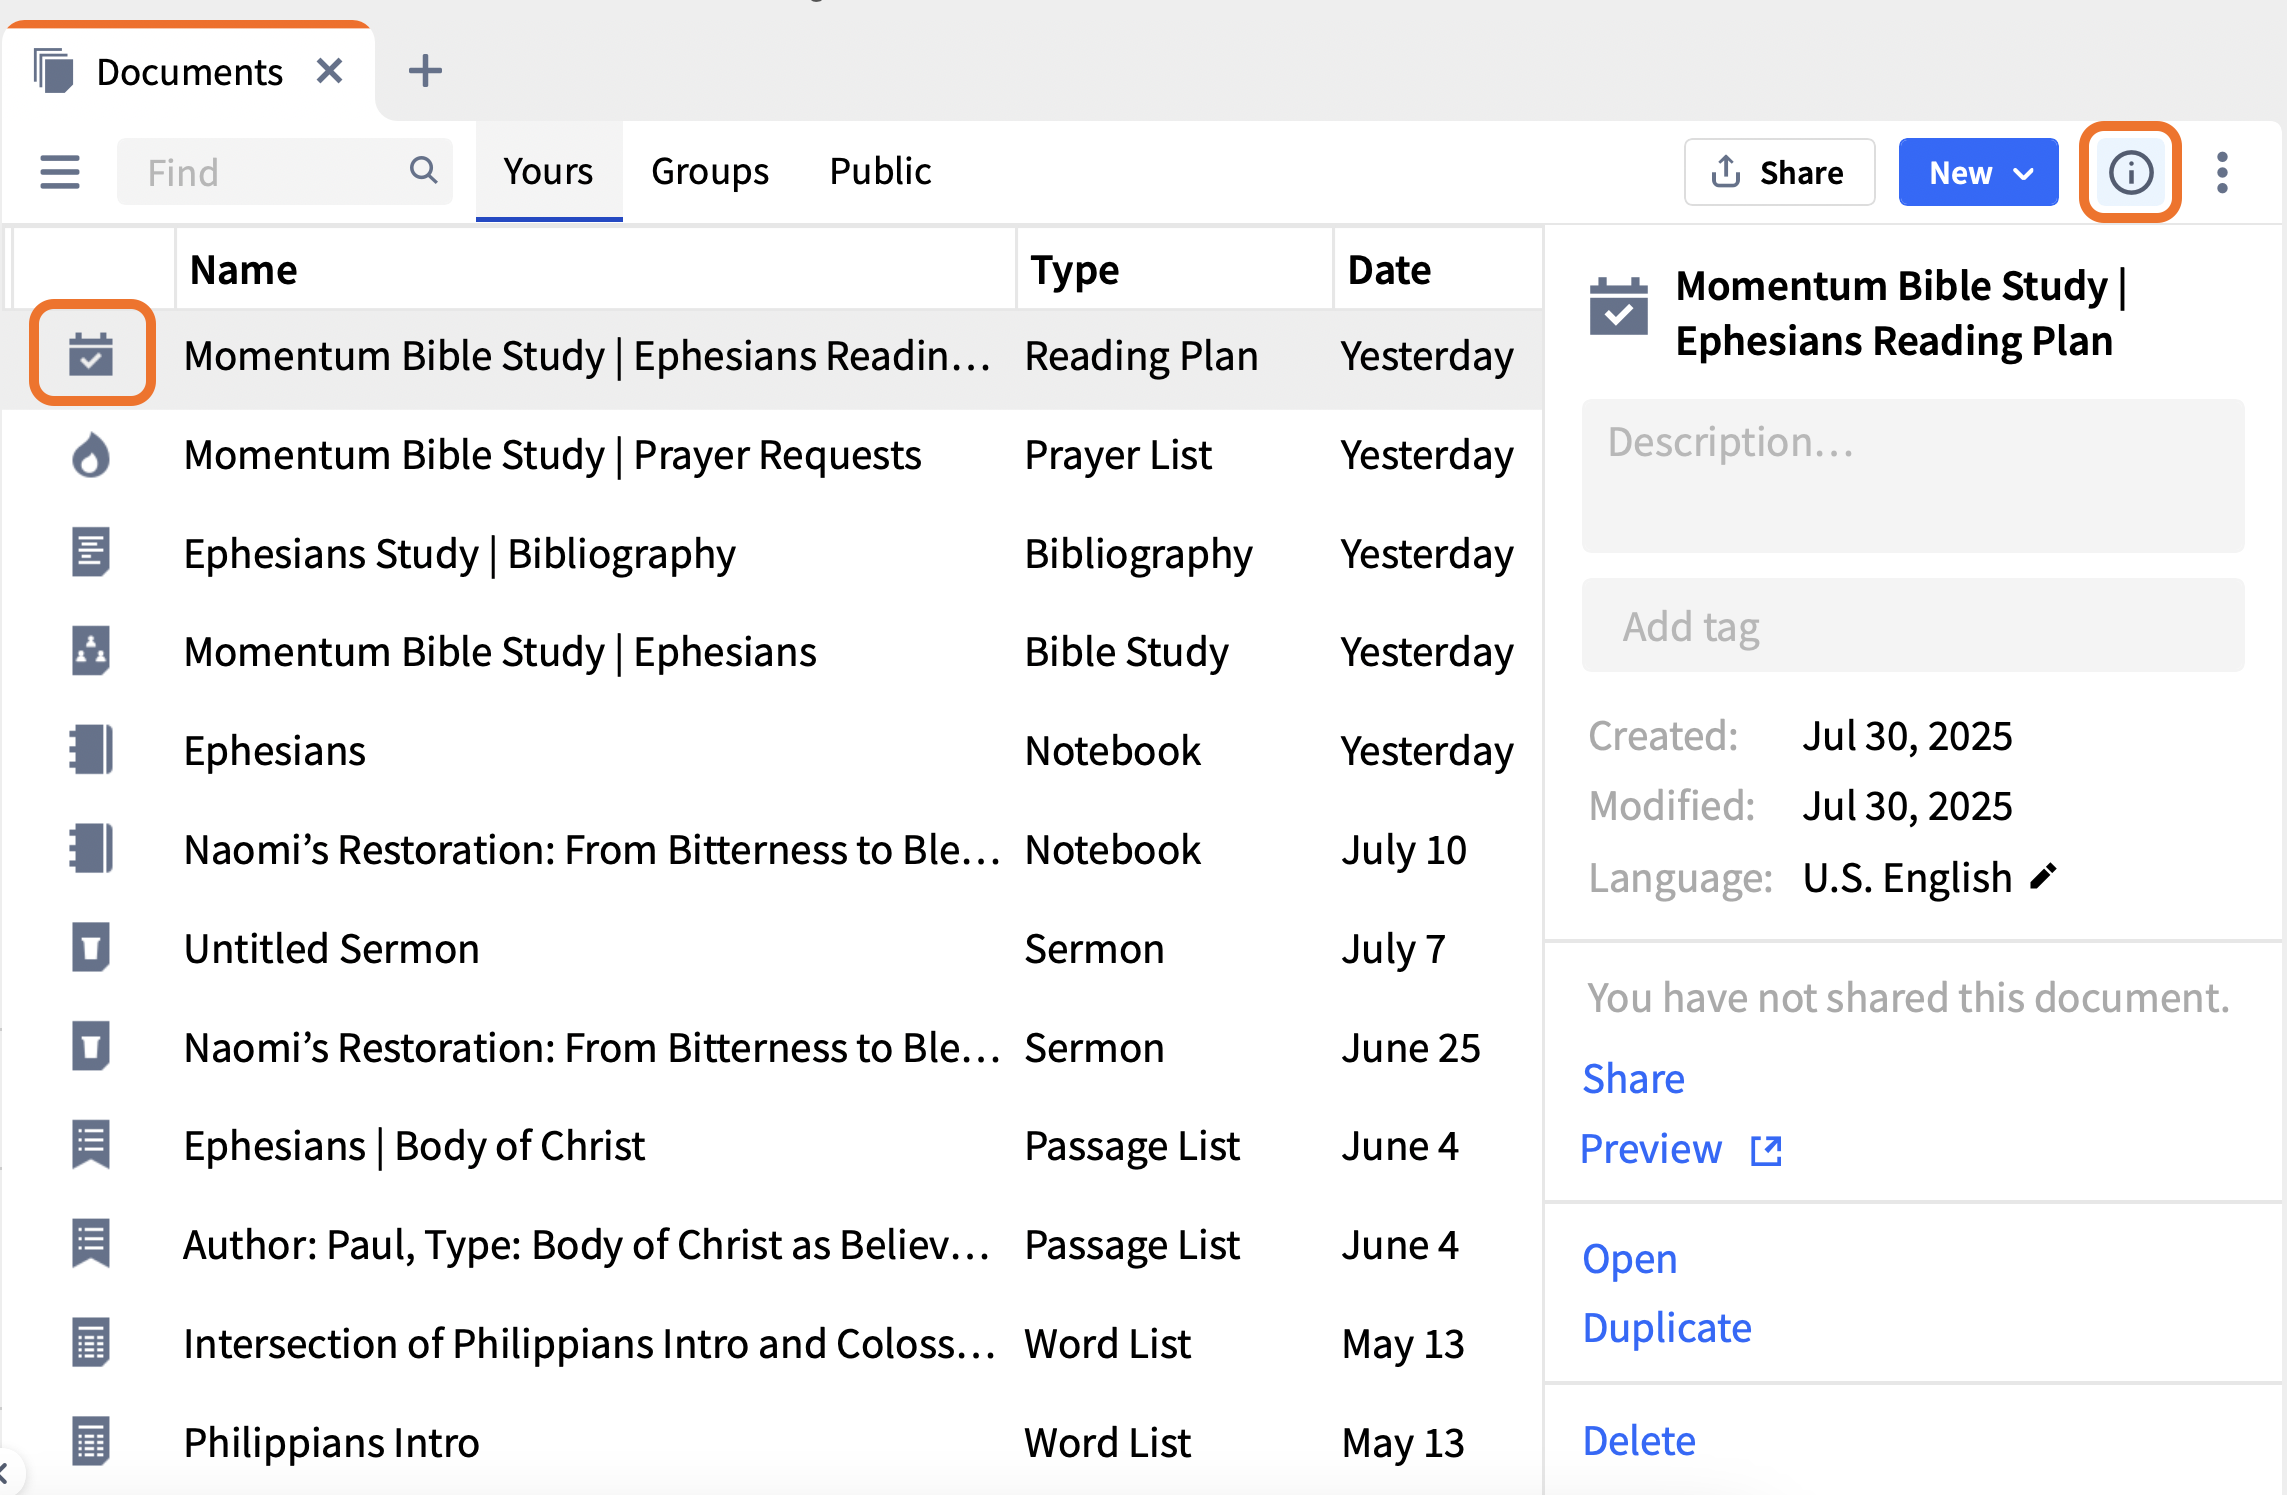Click the 'July 7' date cell
This screenshot has width=2287, height=1495.
(x=1393, y=949)
